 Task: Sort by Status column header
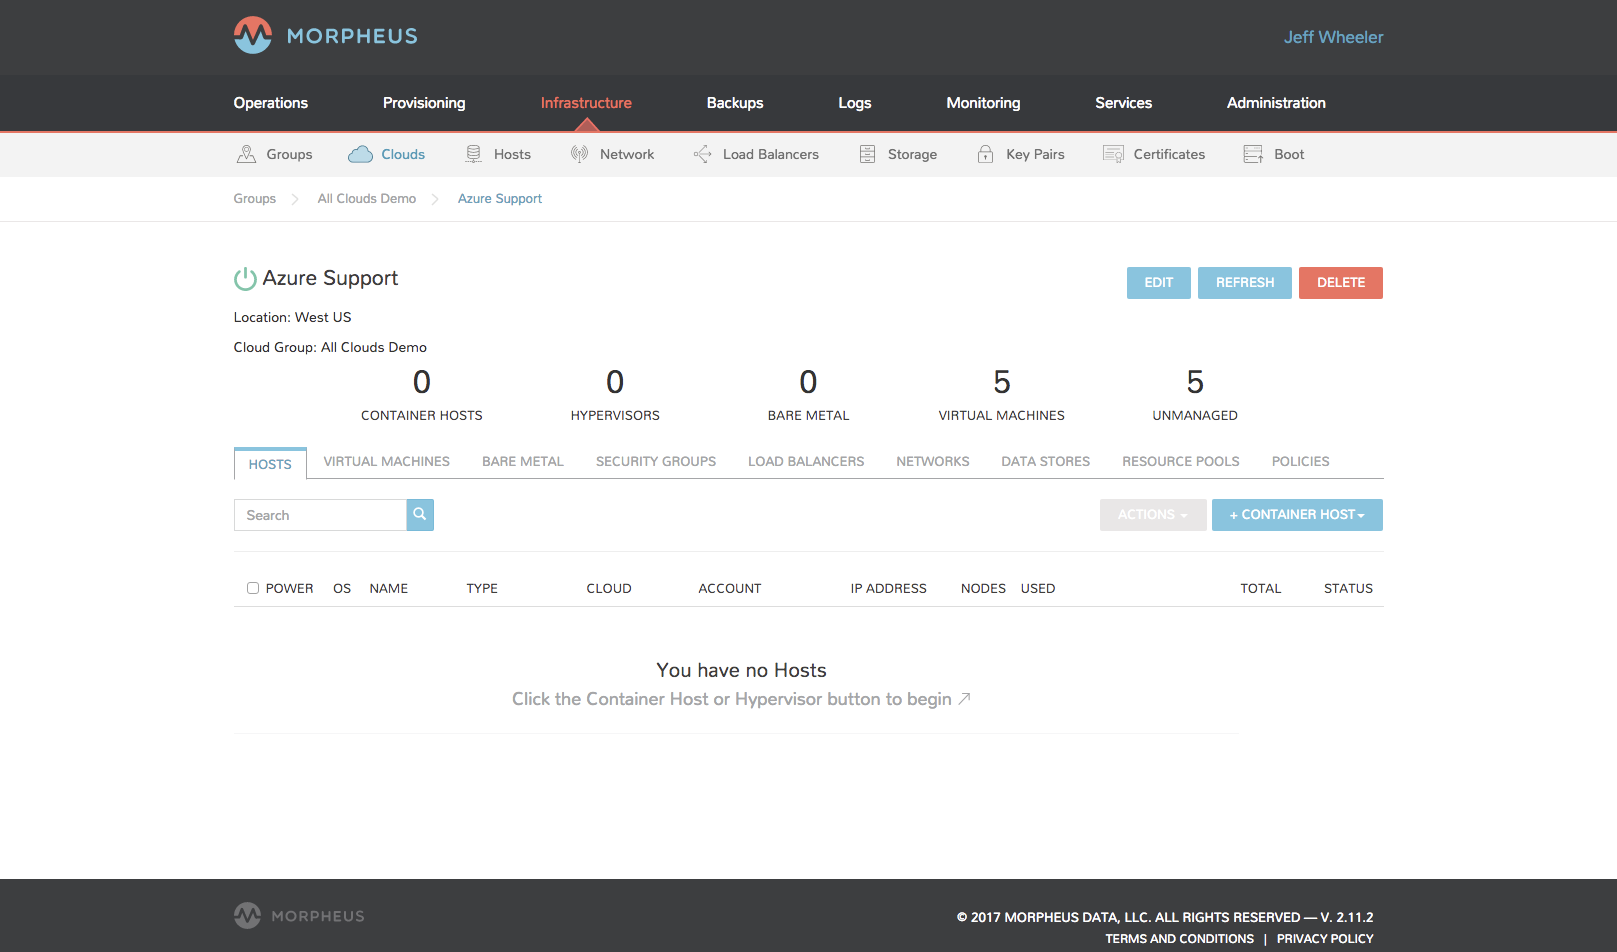coord(1349,588)
